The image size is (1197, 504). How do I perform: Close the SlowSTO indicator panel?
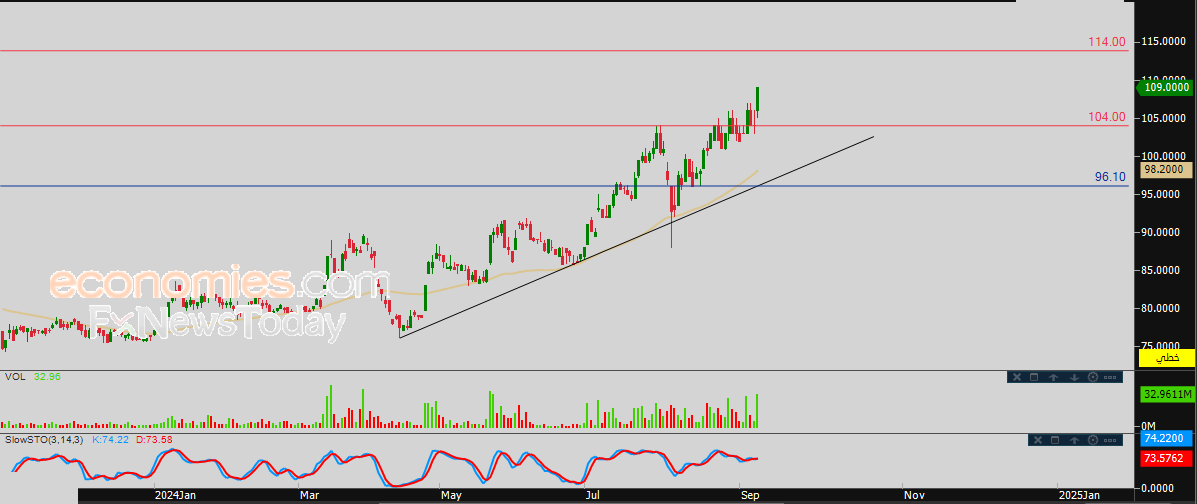(1037, 440)
